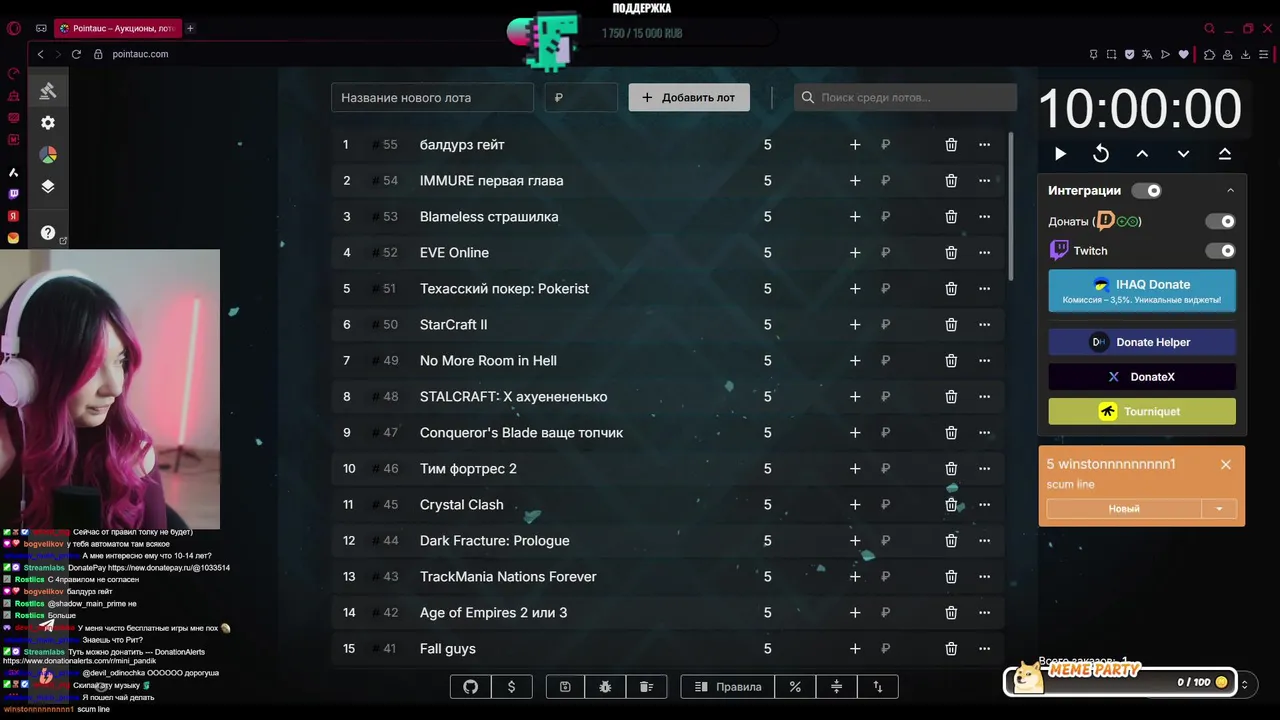1280x720 pixels.
Task: Open the Tourniquet integration
Action: pos(1142,411)
